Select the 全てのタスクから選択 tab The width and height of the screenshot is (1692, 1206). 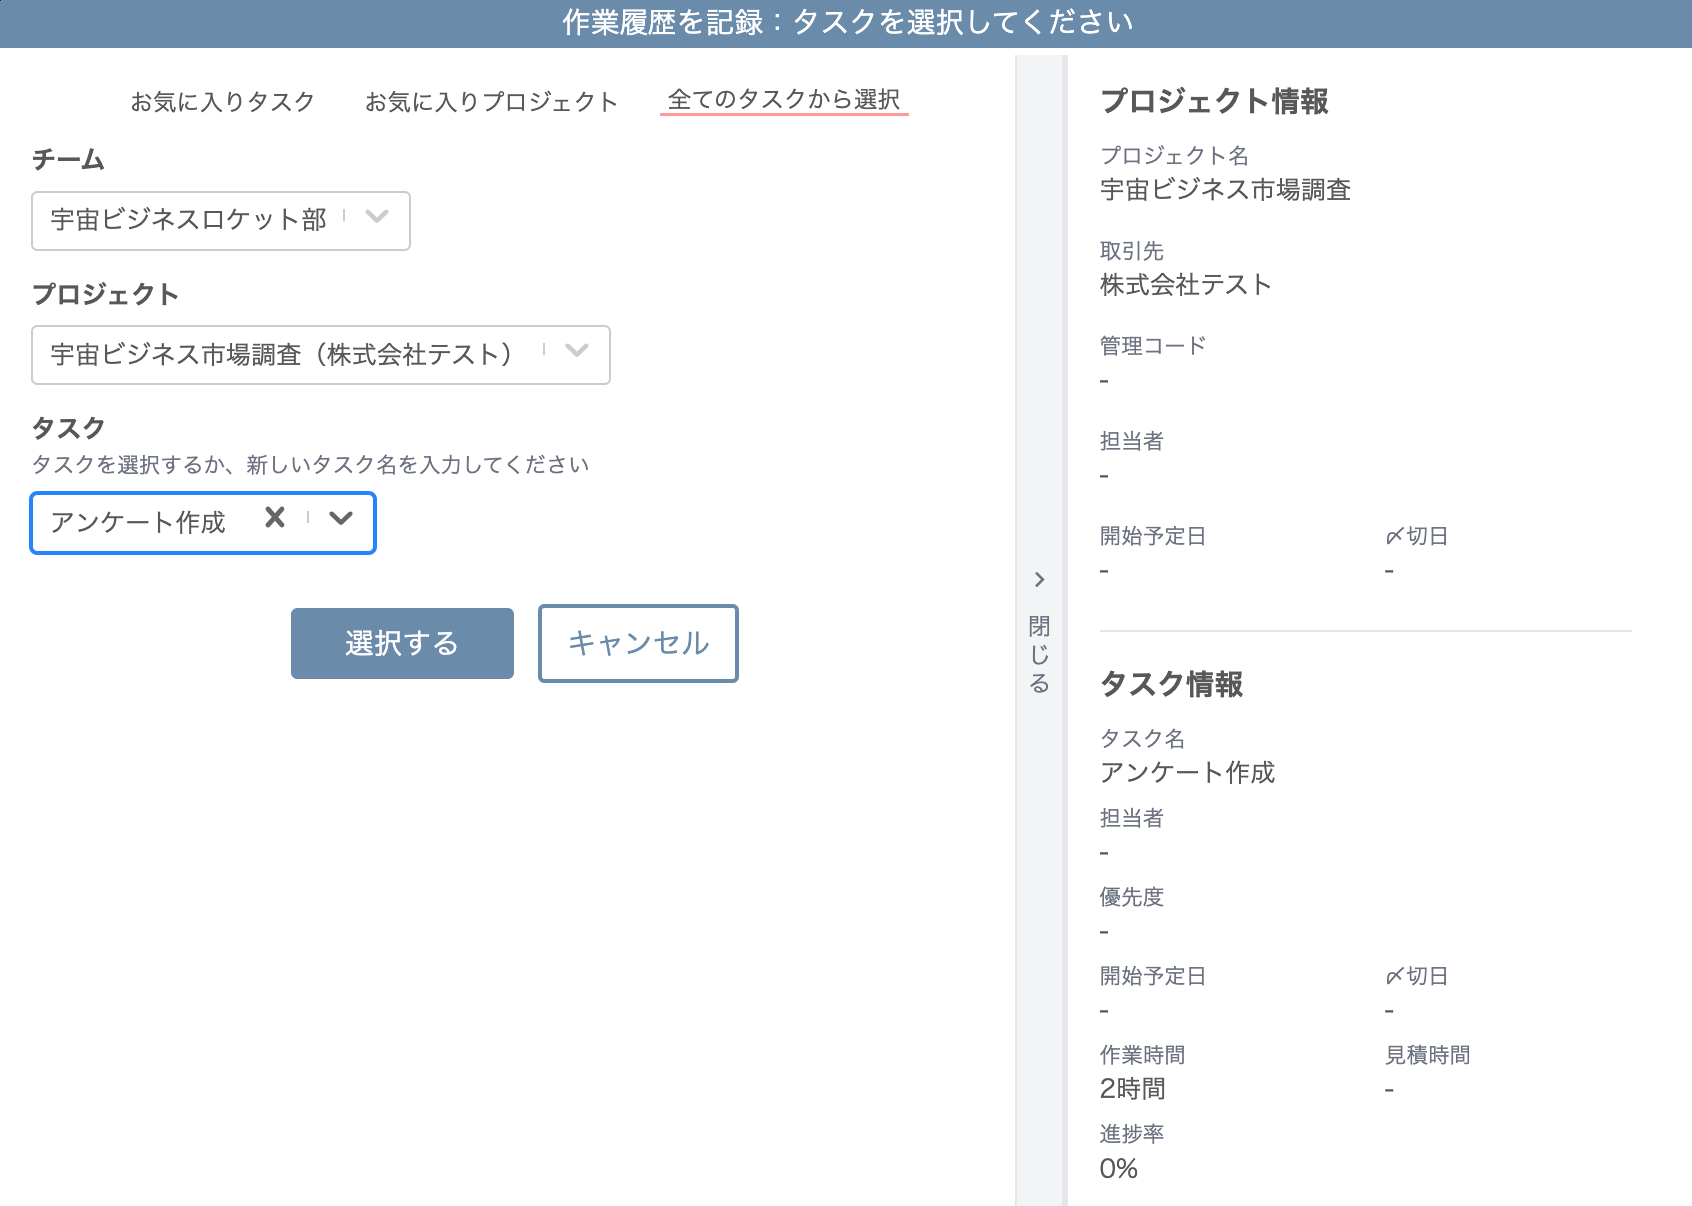(x=784, y=100)
